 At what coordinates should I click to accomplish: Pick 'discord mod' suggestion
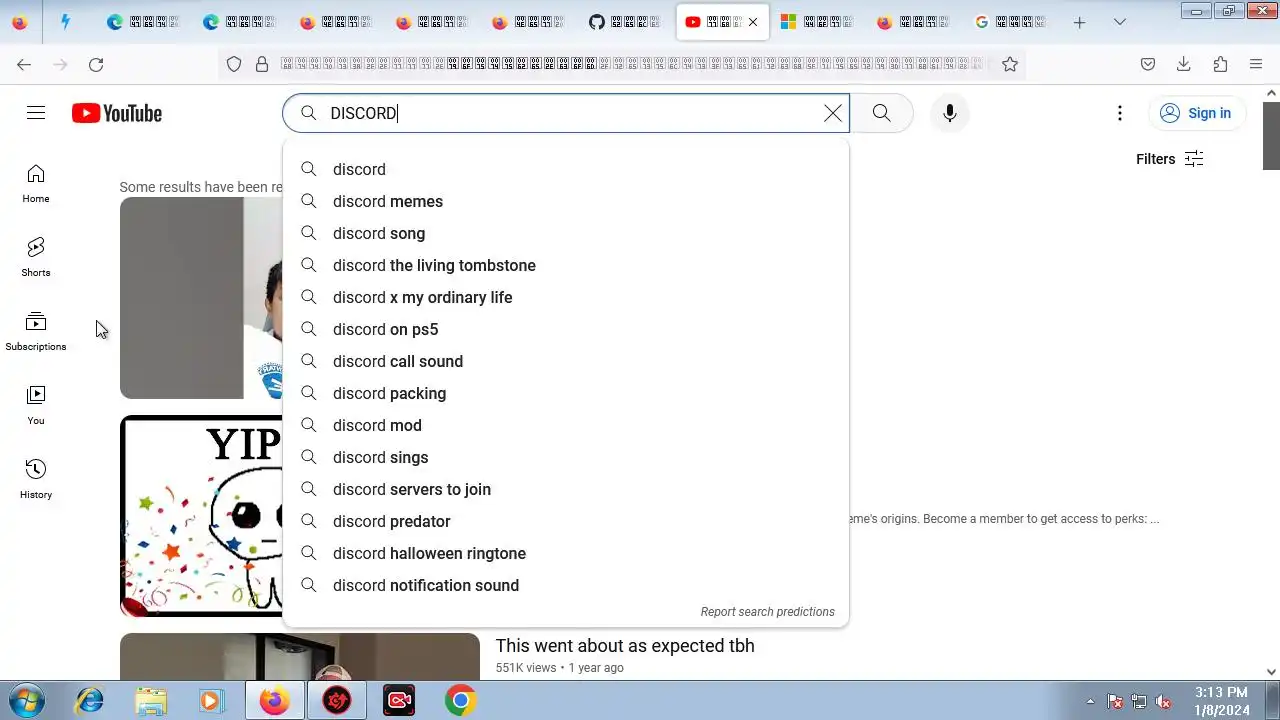point(566,425)
